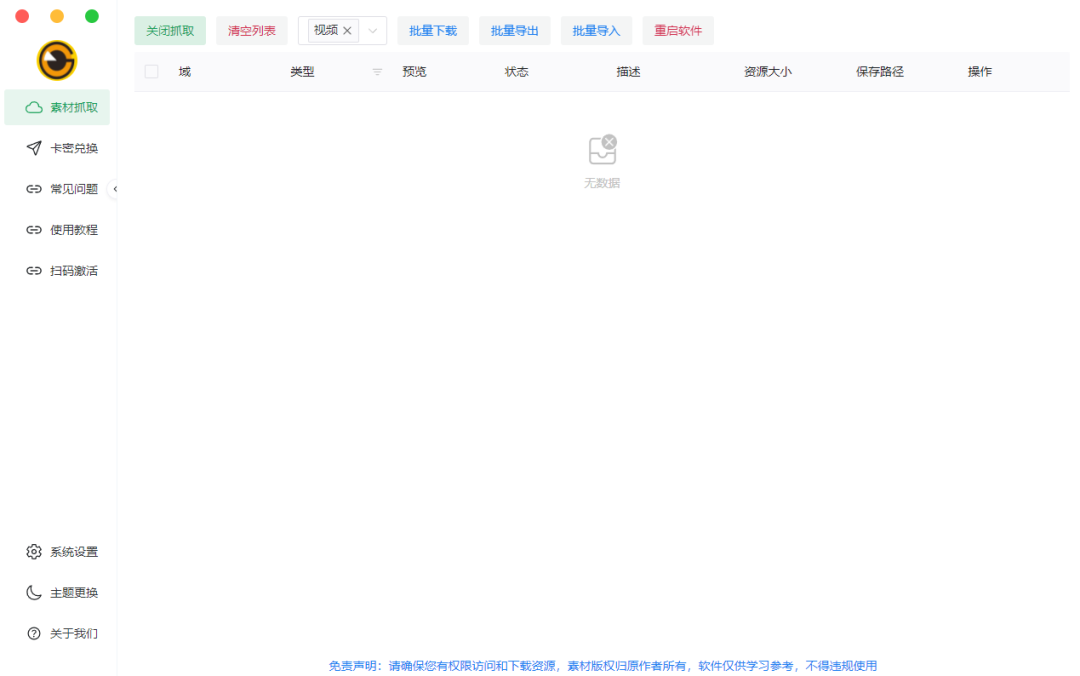This screenshot has height=676, width=1080.
Task: Click the 清空列表 button
Action: click(x=252, y=31)
